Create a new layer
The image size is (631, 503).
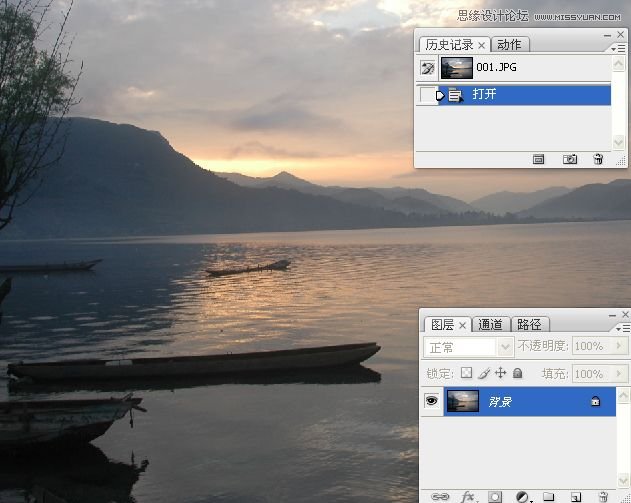(575, 497)
